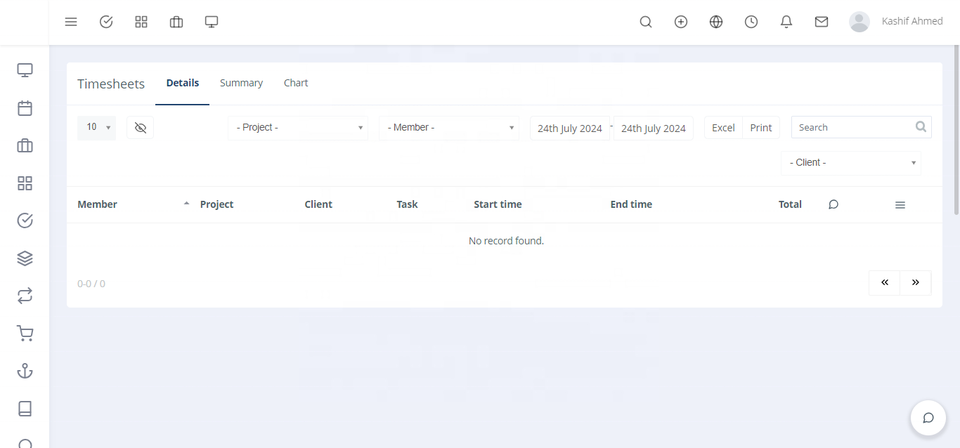
Task: Expand the Project filter dropdown
Action: point(298,128)
